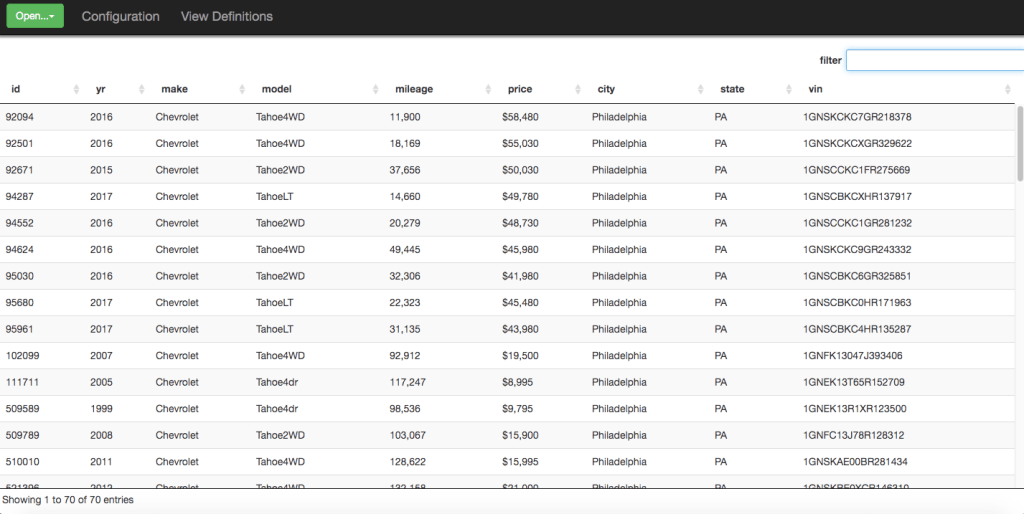Viewport: 1024px width, 514px height.
Task: Click the mileage header label
Action: pos(414,89)
